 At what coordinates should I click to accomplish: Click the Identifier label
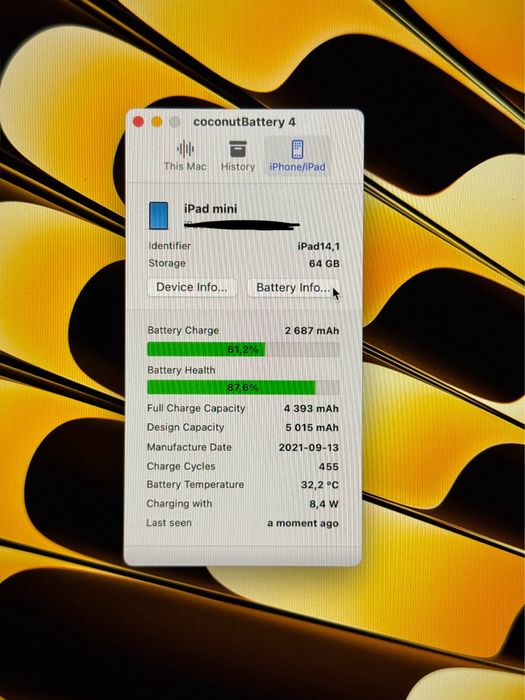tap(169, 246)
